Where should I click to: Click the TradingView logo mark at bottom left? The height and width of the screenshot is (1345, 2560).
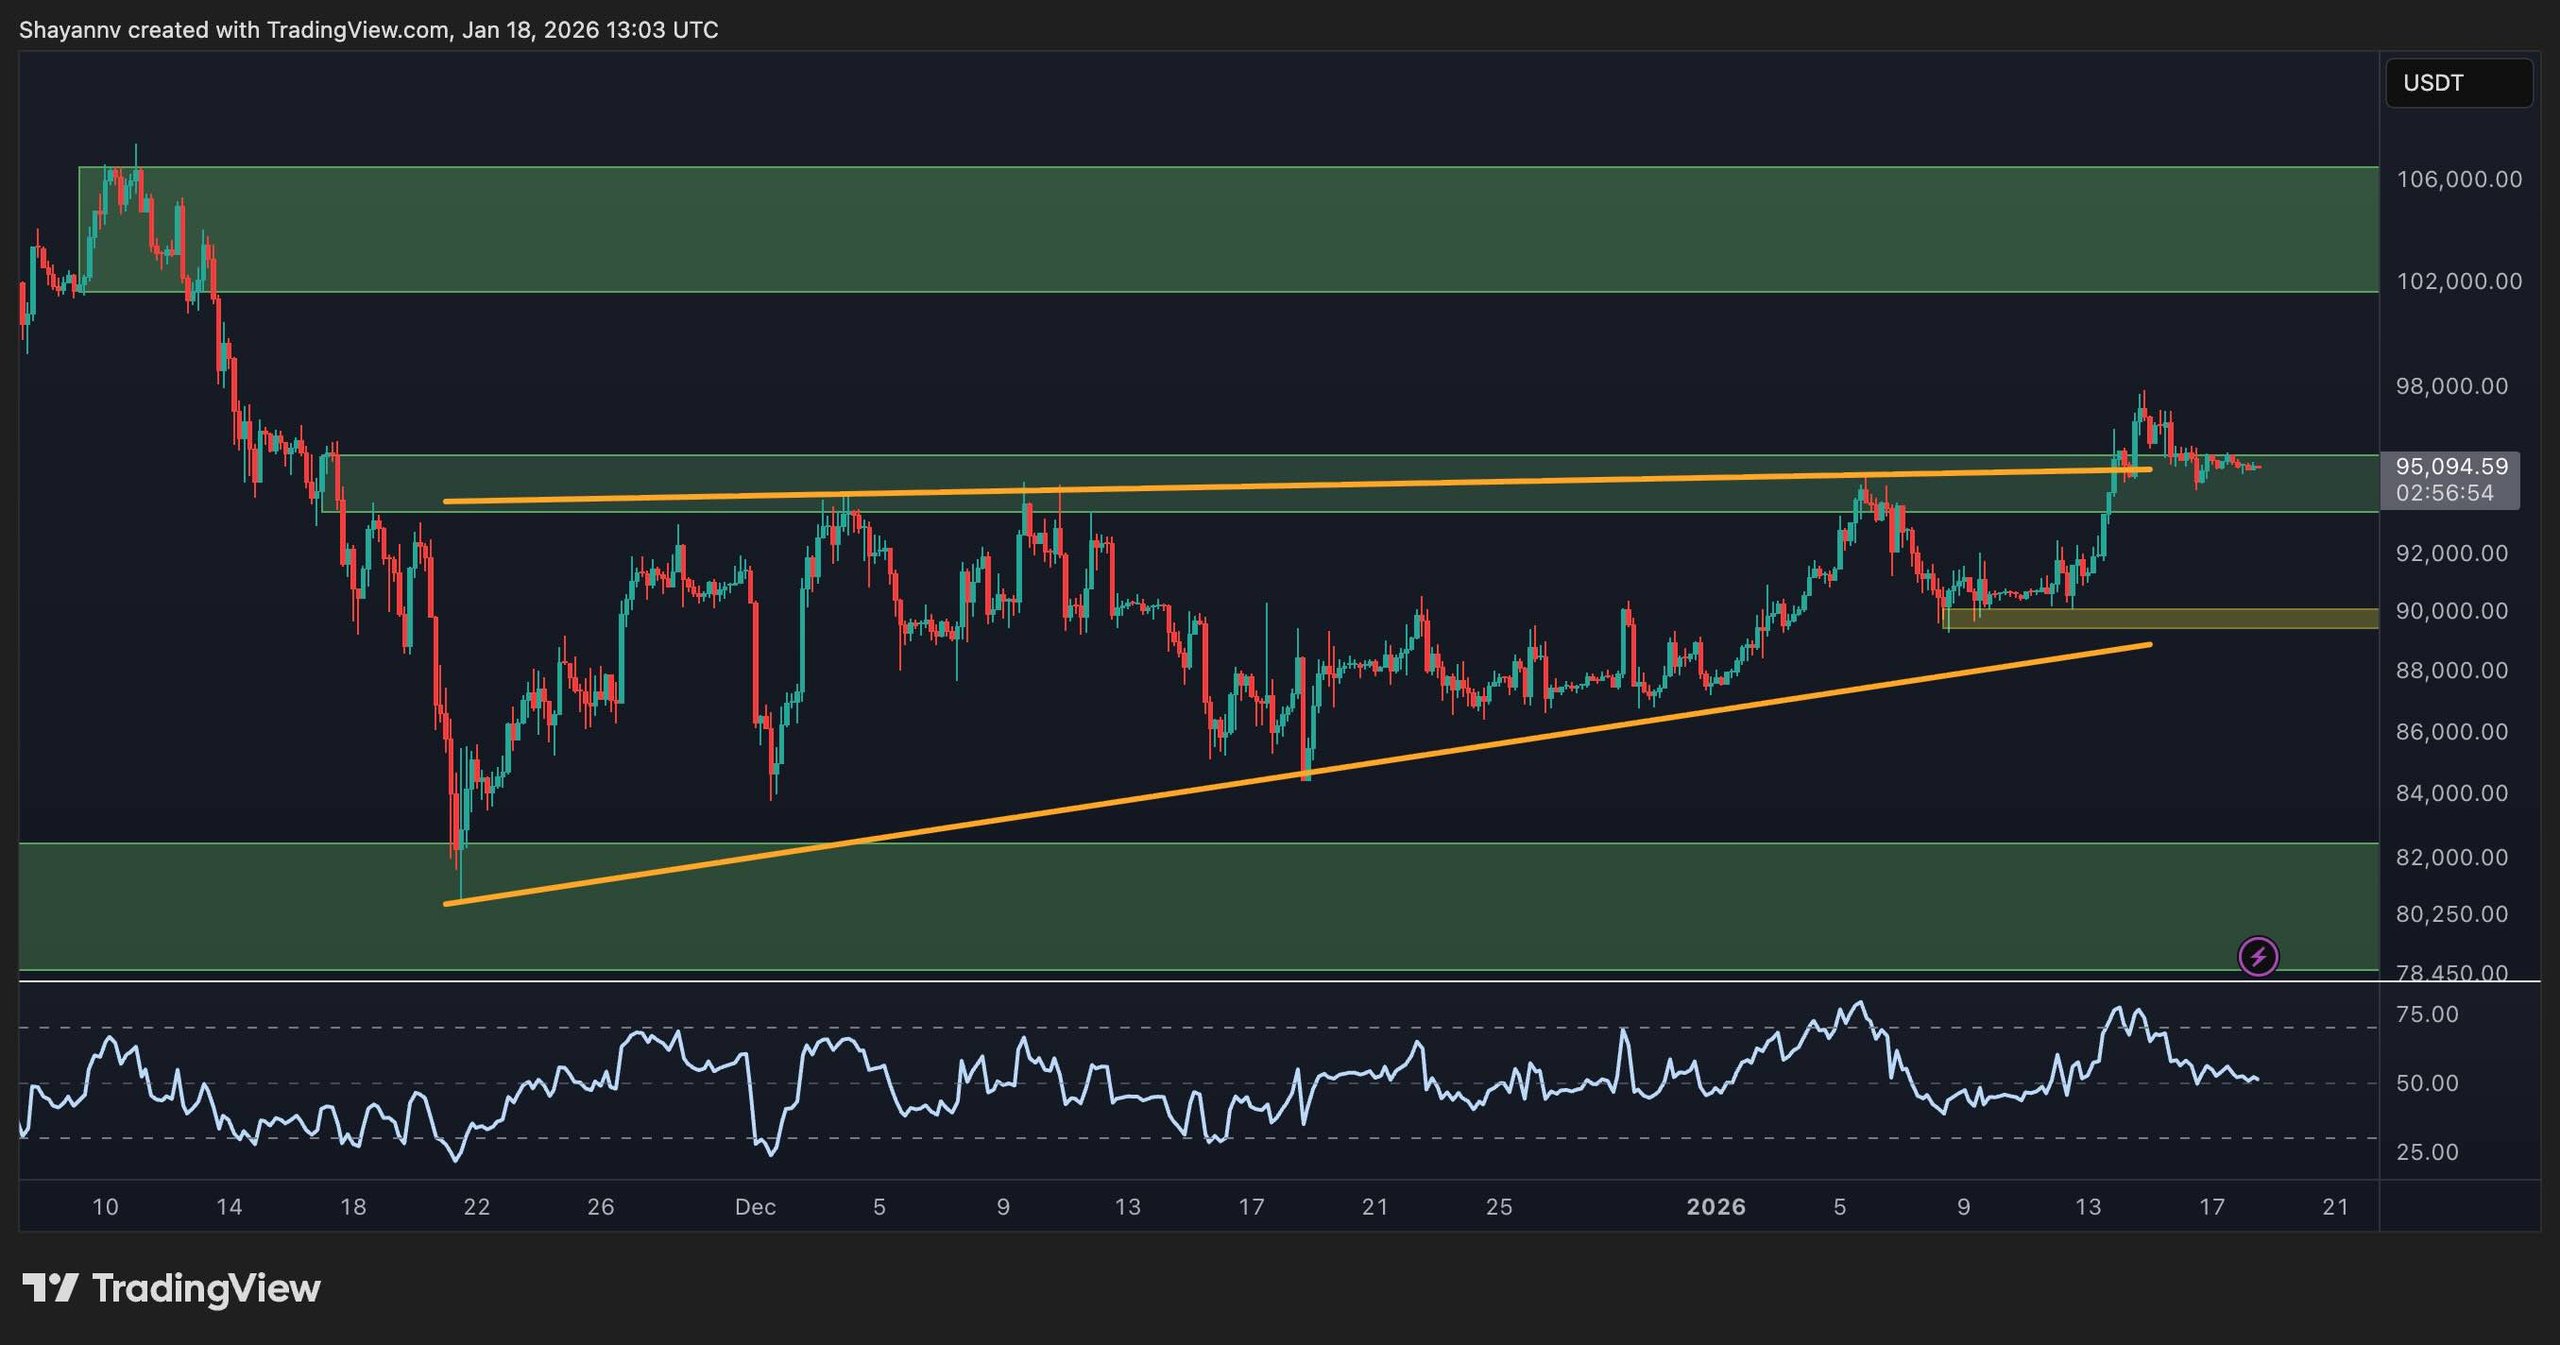tap(50, 1288)
